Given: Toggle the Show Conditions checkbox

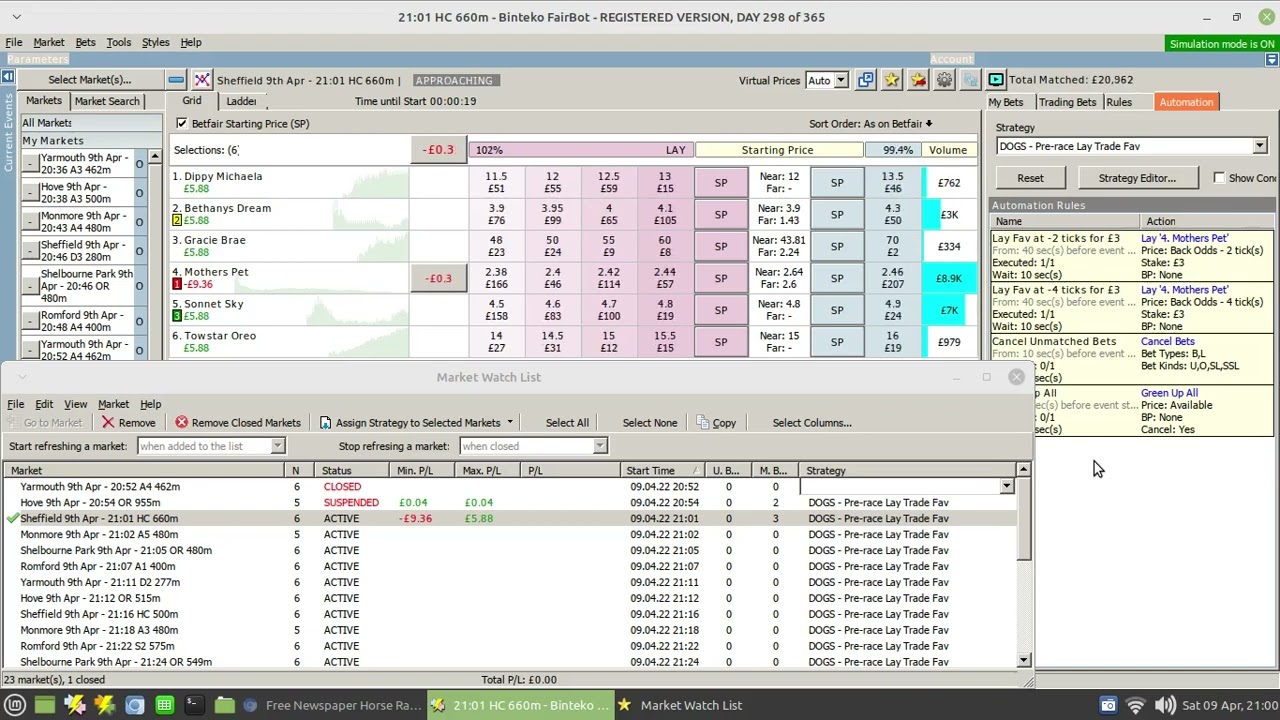Looking at the screenshot, I should point(1219,178).
